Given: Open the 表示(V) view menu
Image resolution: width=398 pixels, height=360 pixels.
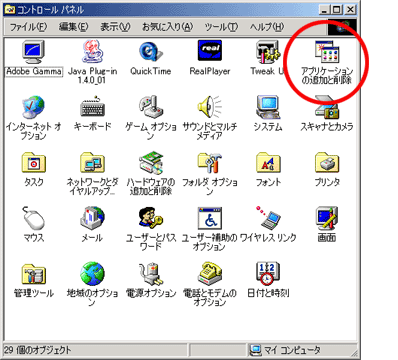Looking at the screenshot, I should click(115, 27).
